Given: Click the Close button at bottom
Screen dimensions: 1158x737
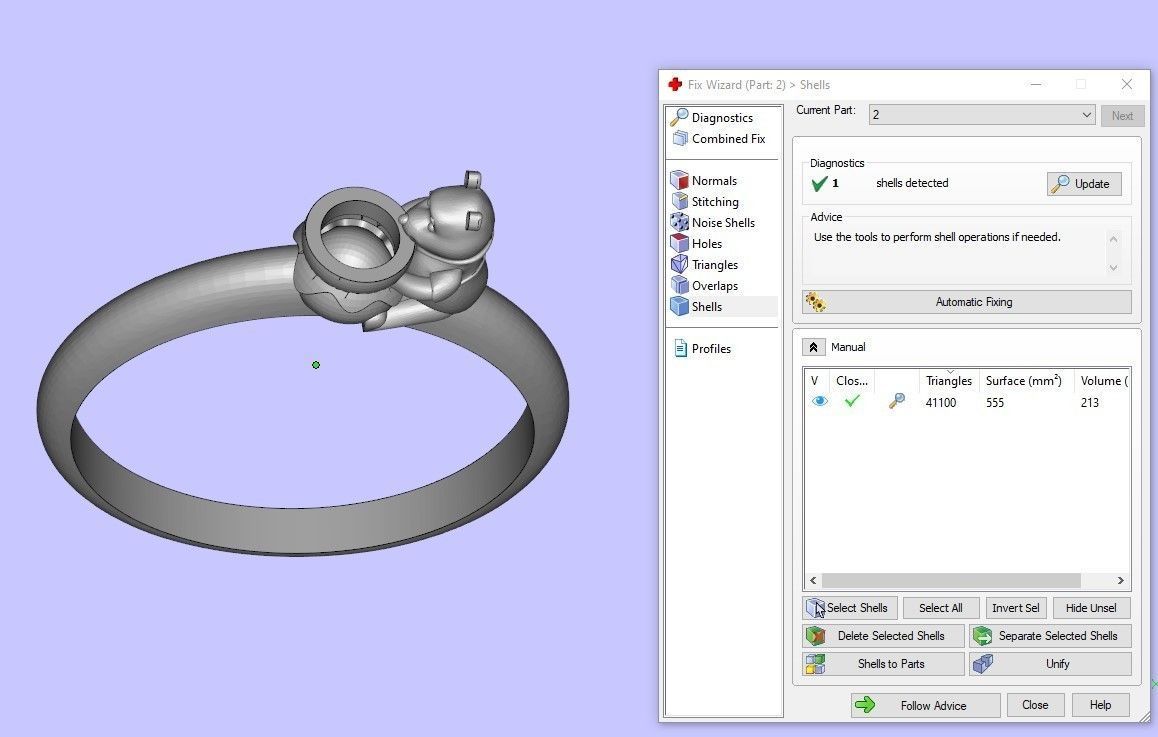Looking at the screenshot, I should [1035, 705].
